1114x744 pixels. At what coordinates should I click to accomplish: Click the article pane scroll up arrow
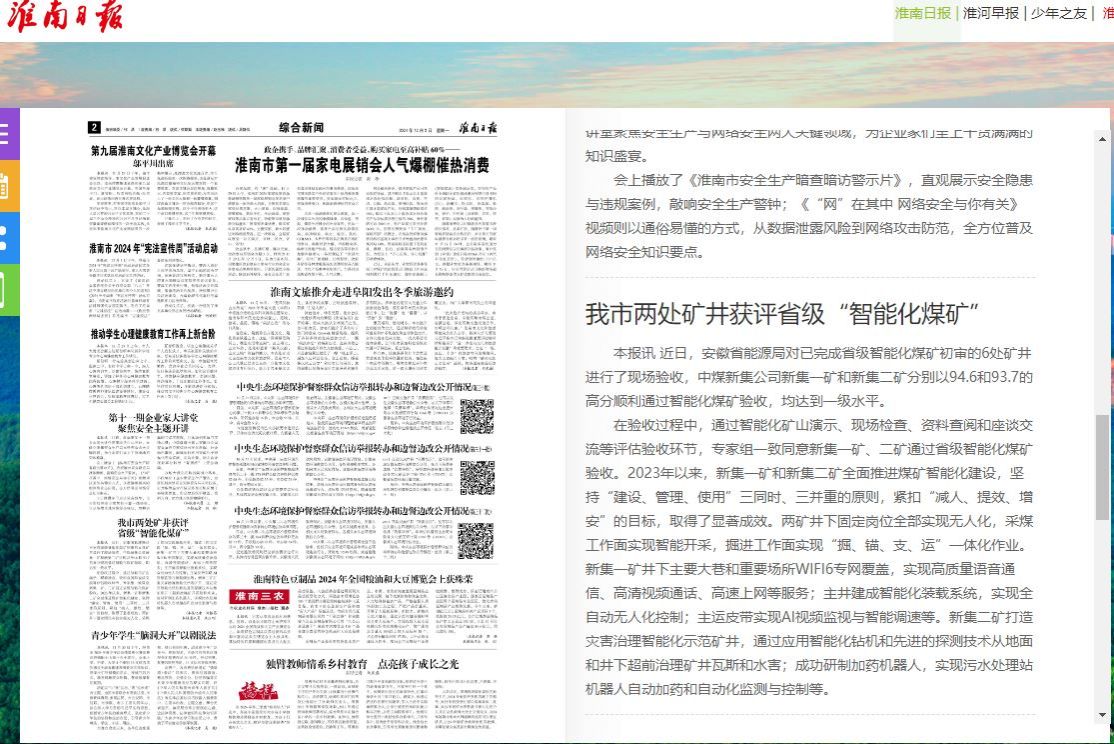[1102, 139]
